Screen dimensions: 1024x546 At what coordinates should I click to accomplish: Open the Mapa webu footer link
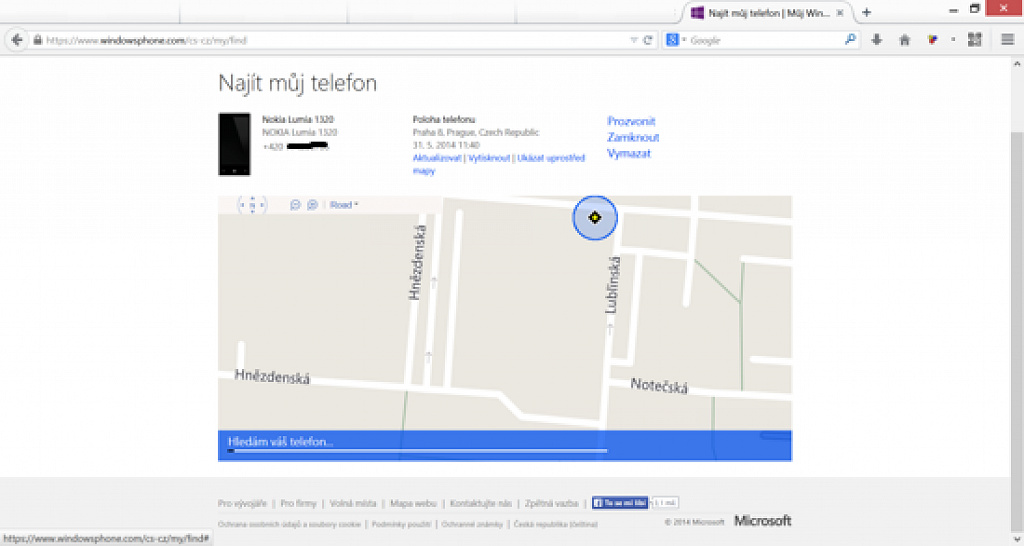pos(413,503)
